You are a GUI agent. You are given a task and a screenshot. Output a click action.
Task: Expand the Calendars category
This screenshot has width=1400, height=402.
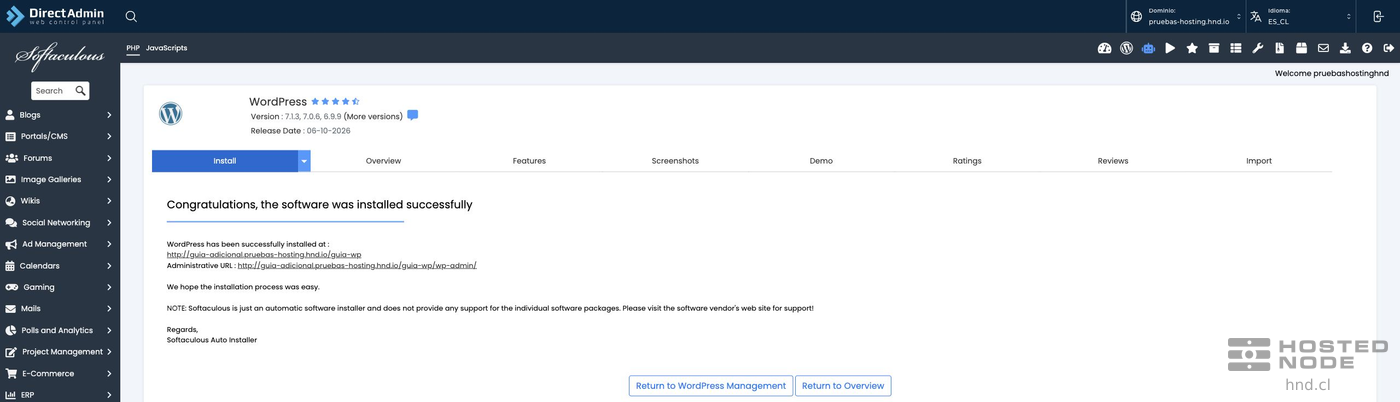[x=60, y=266]
